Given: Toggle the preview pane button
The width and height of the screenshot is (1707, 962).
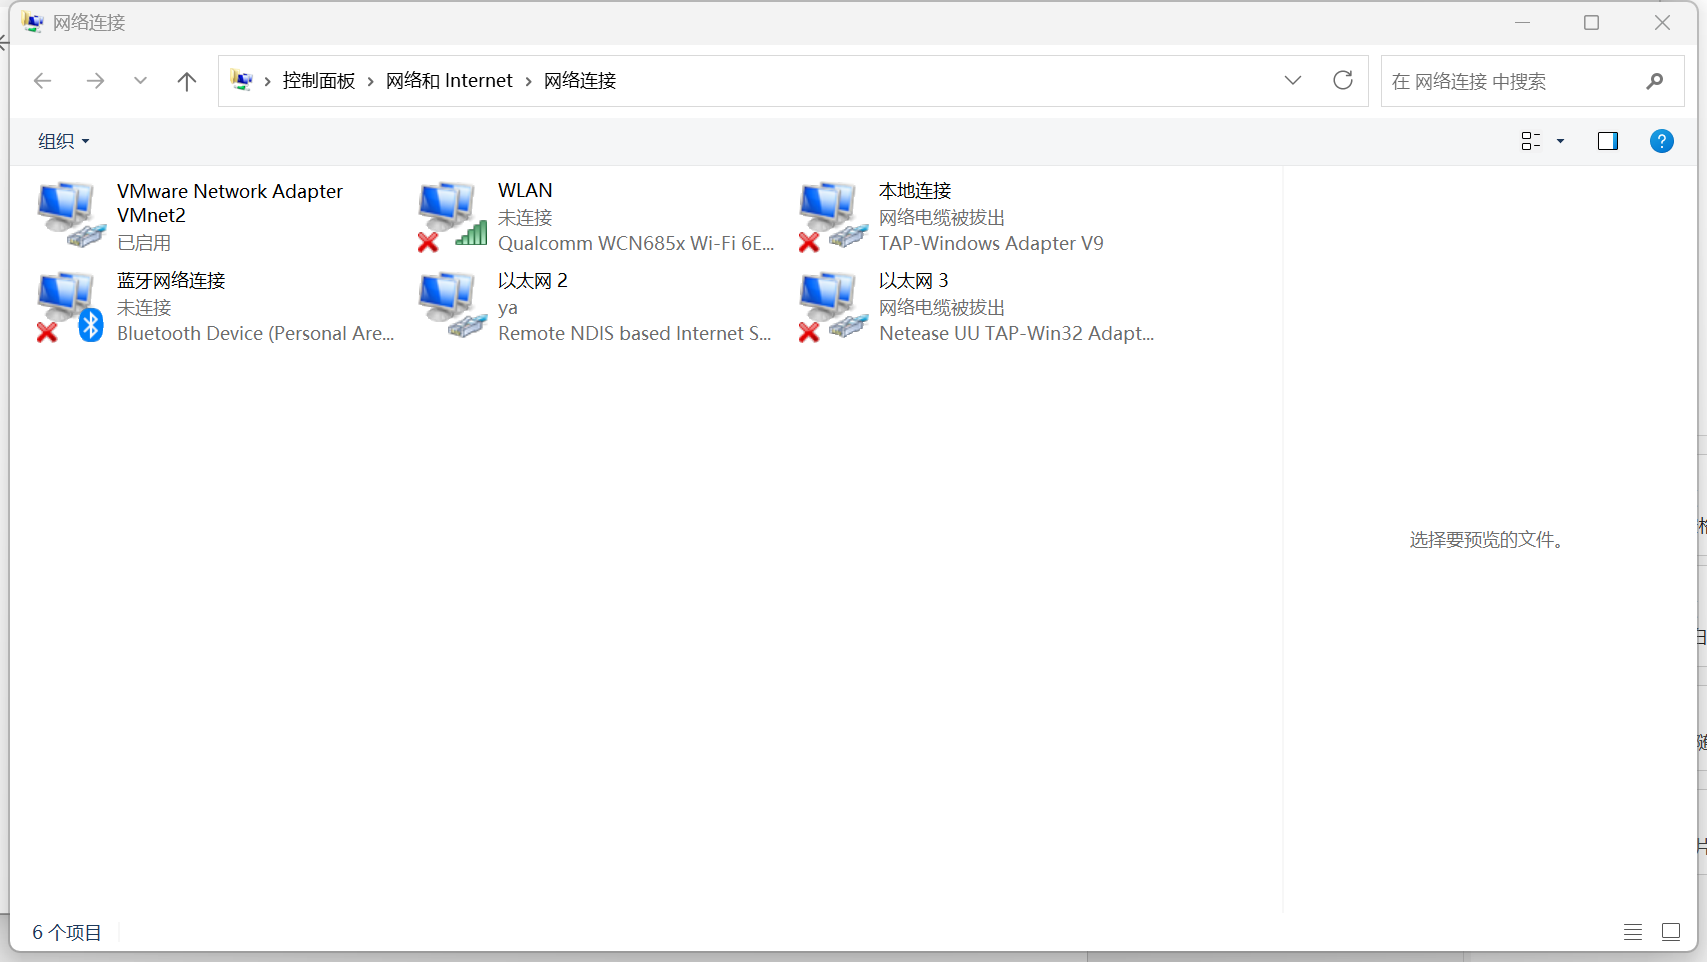Looking at the screenshot, I should tap(1607, 141).
